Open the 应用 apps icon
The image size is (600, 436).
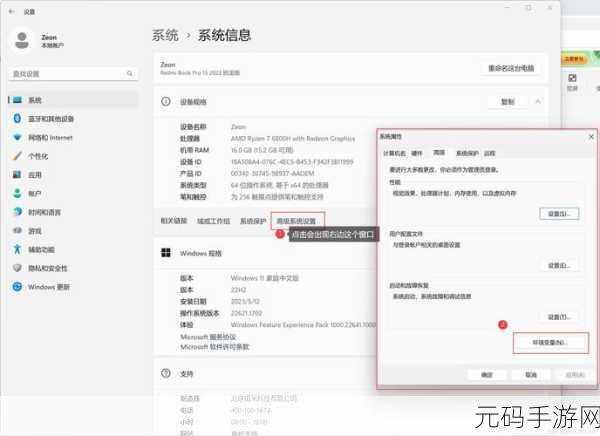tap(17, 175)
